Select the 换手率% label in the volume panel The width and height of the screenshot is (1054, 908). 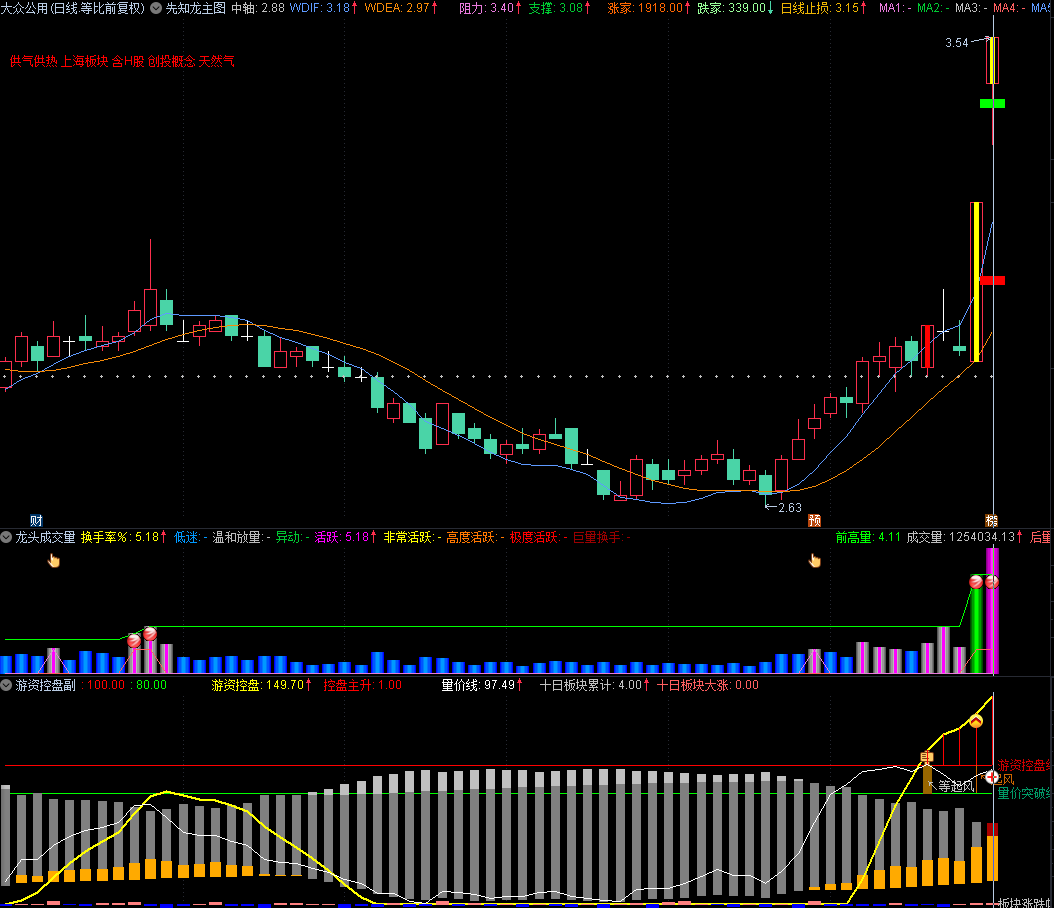pos(106,537)
